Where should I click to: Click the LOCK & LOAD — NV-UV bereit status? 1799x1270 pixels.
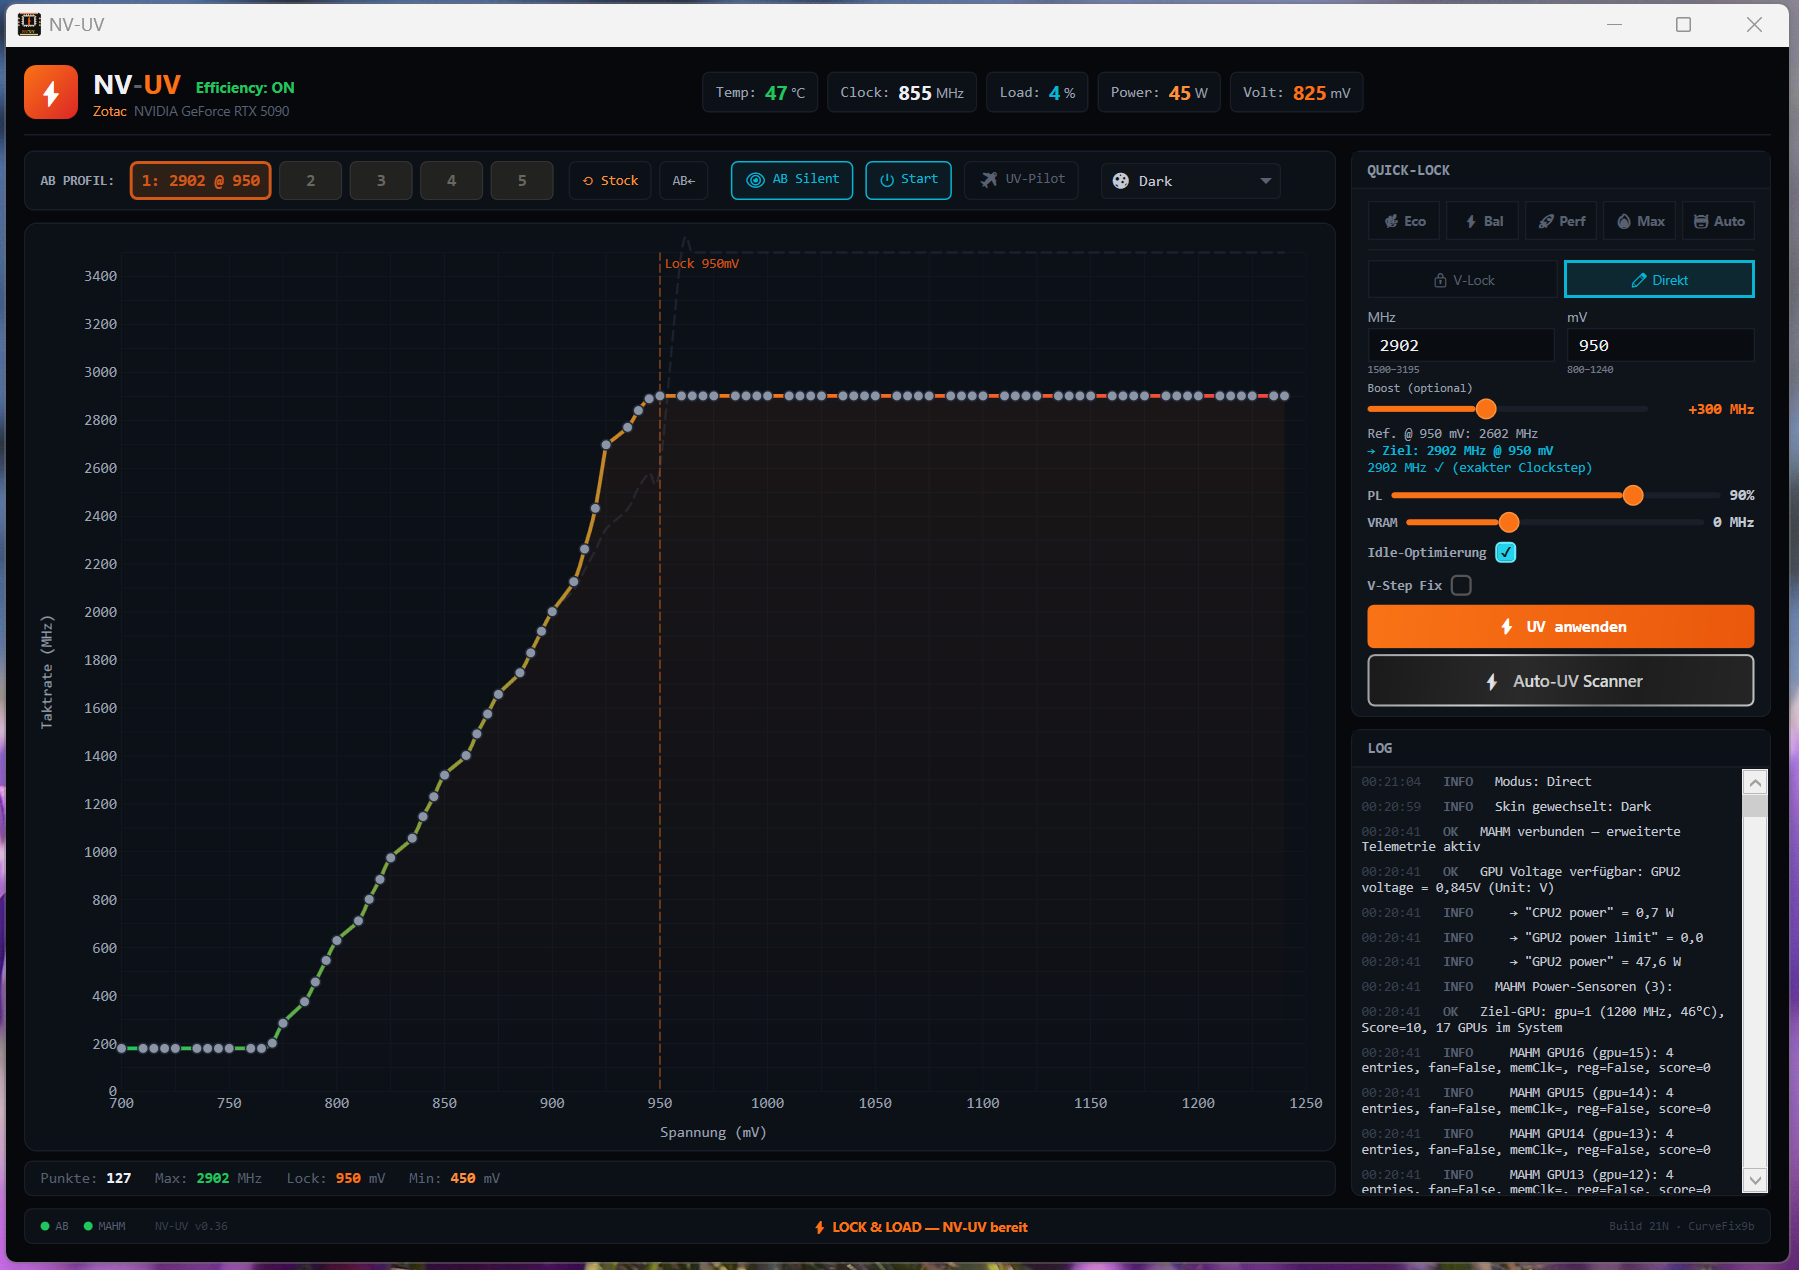(x=921, y=1227)
